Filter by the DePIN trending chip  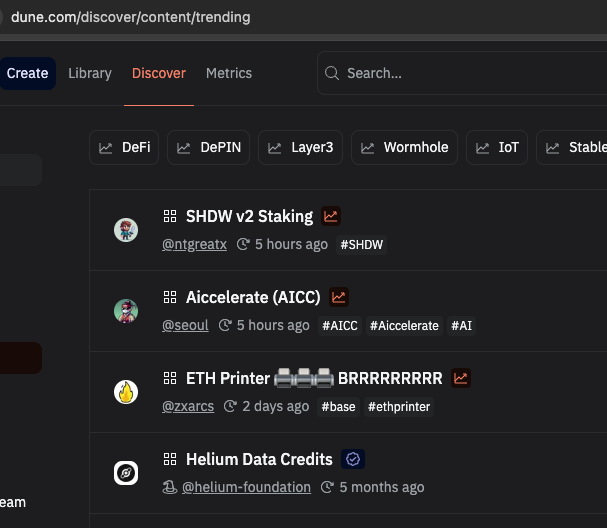208,147
